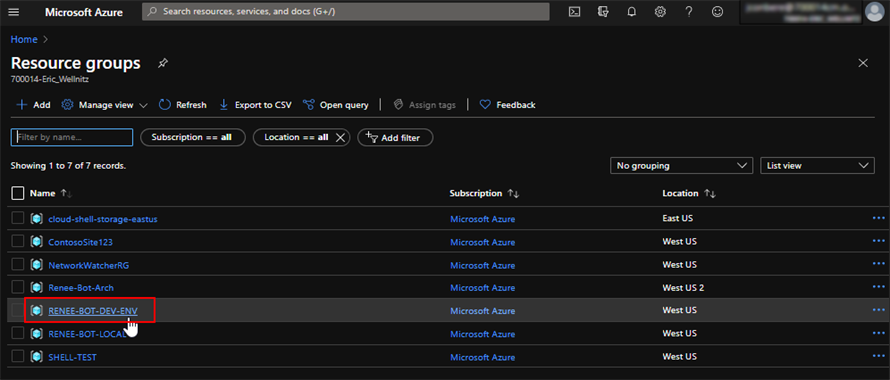Viewport: 890px width, 380px height.
Task: Open Cloud Shell from top bar
Action: click(x=574, y=12)
